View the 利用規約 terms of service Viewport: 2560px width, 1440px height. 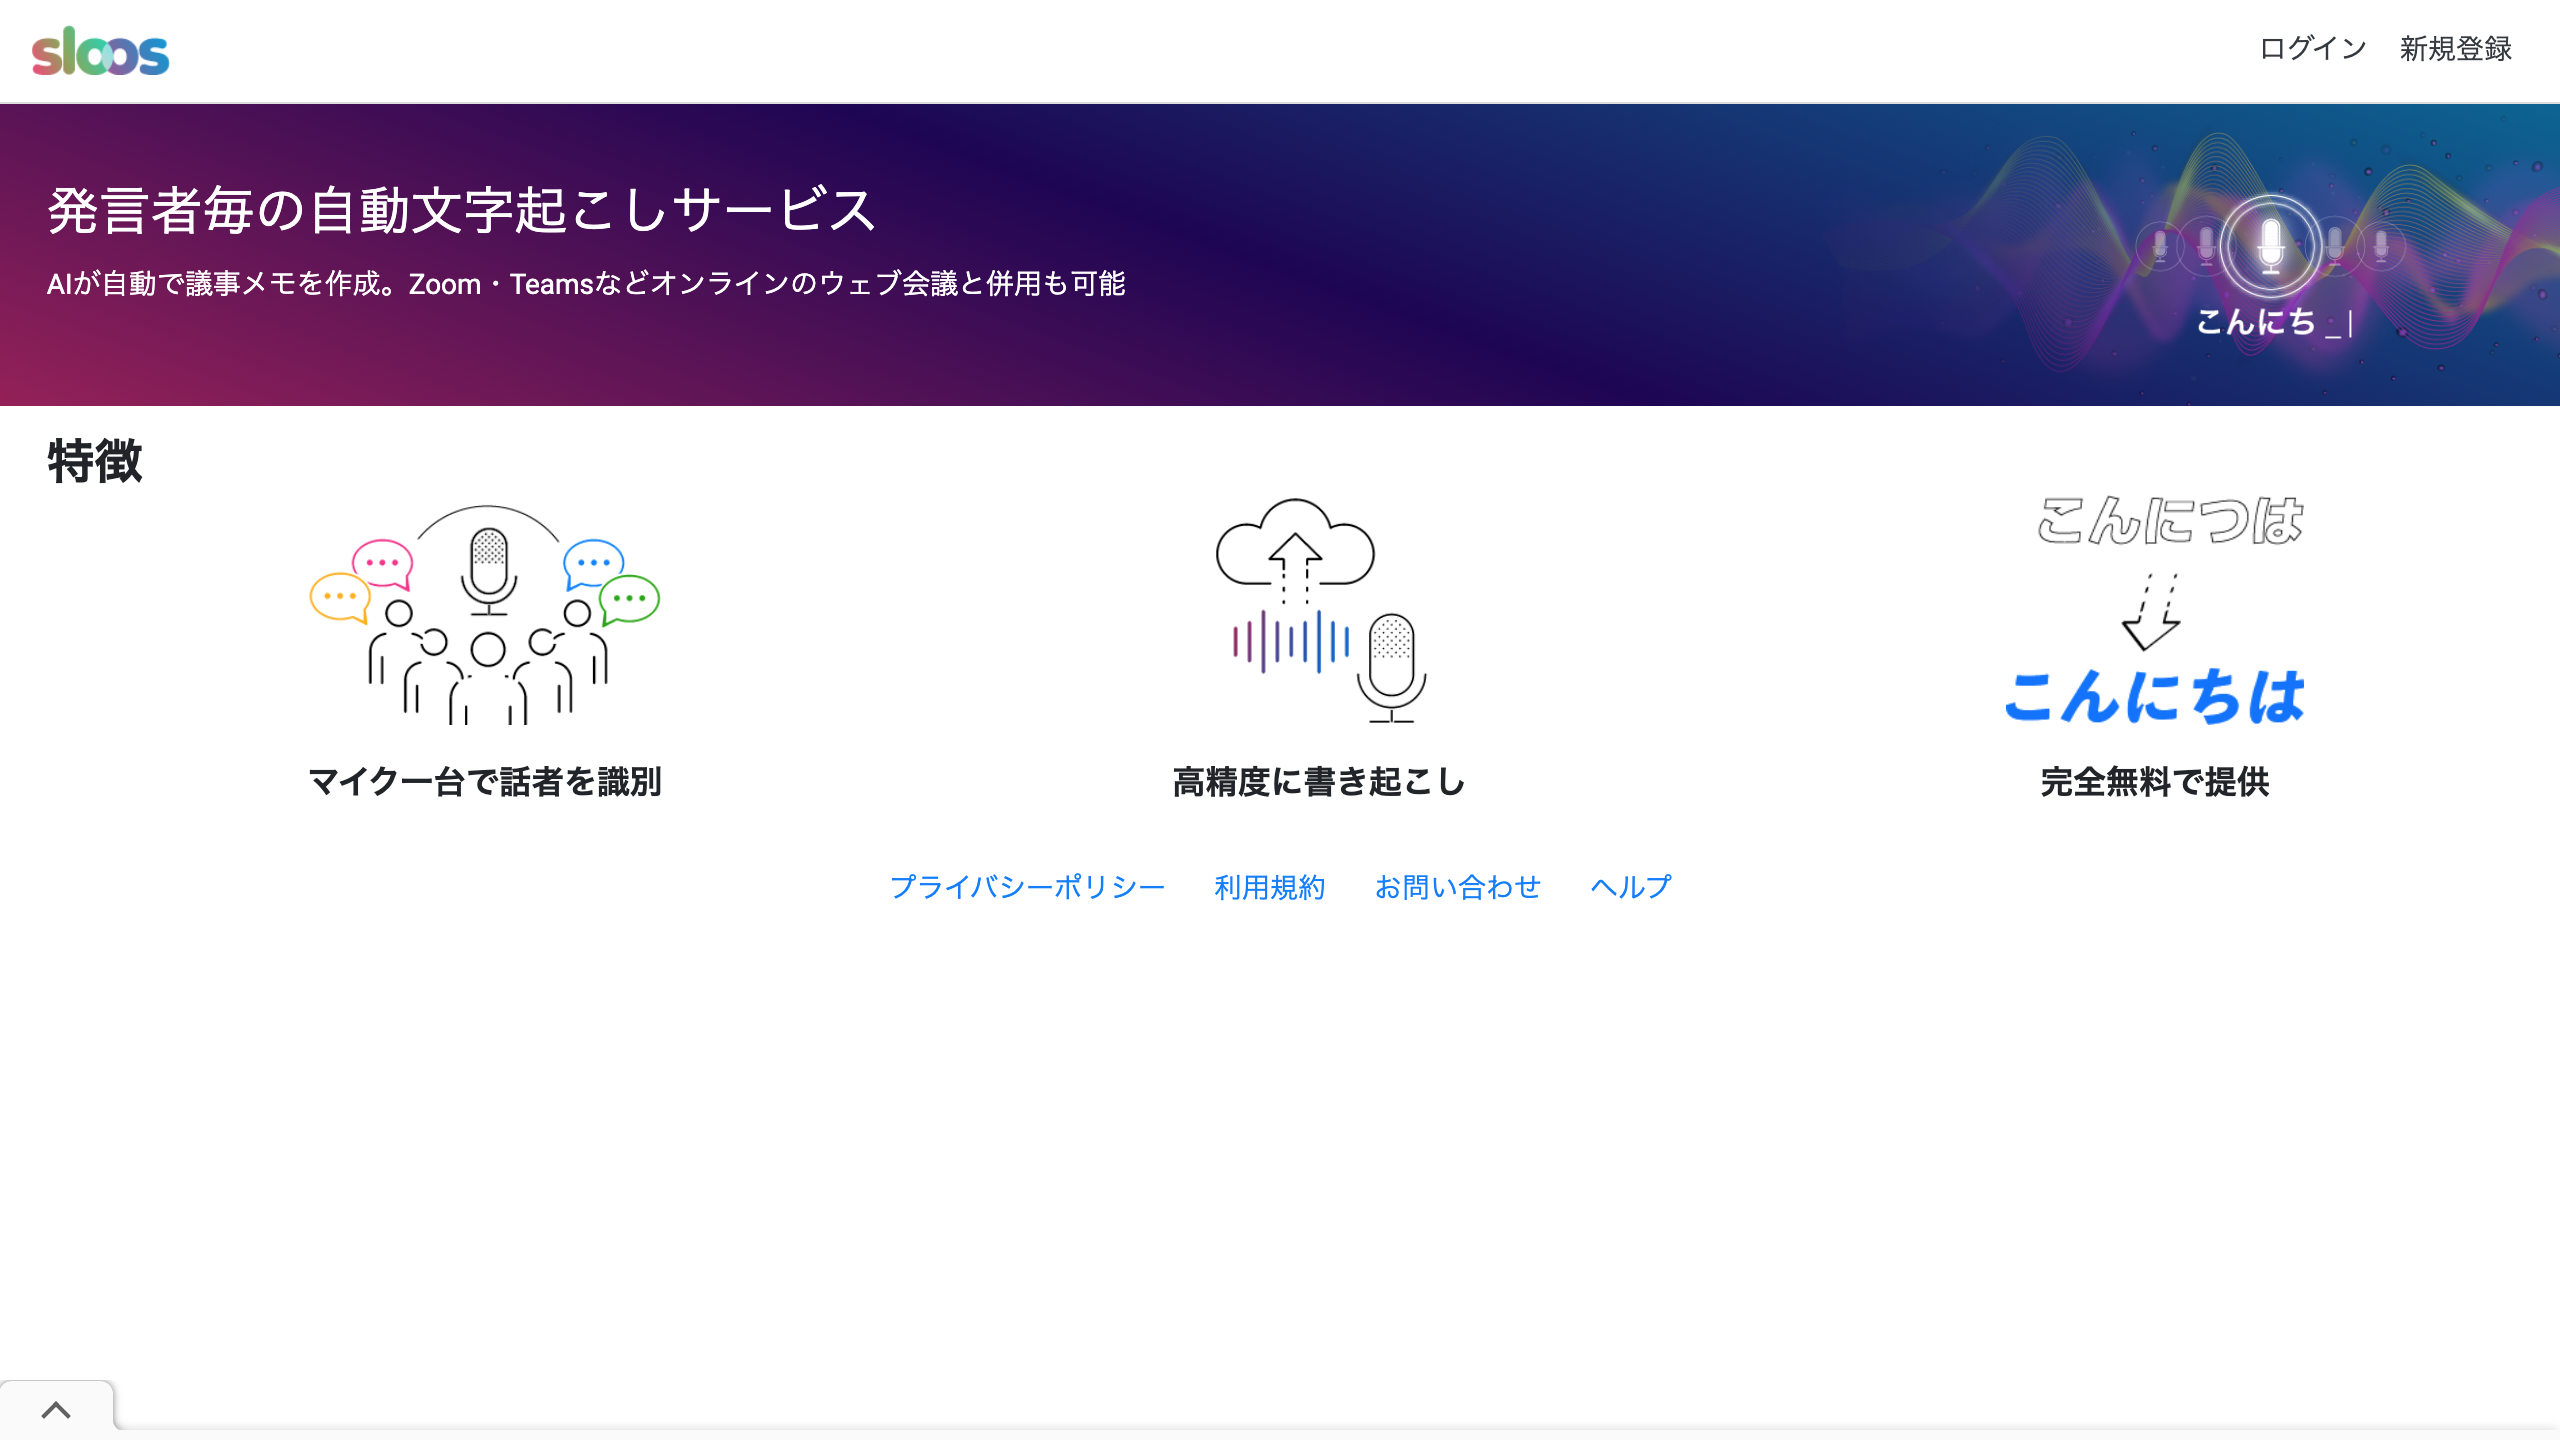(x=1271, y=886)
